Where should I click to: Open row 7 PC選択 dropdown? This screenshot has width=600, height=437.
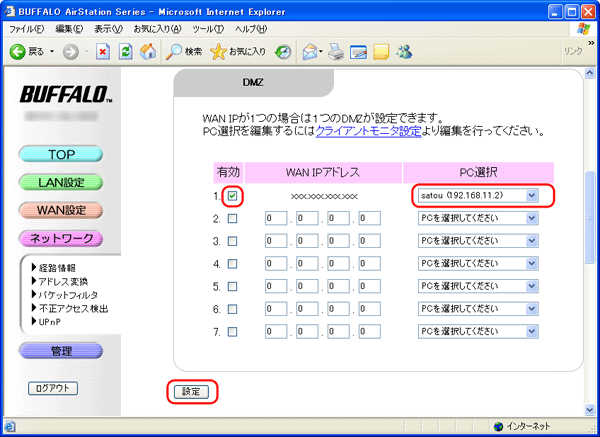[478, 331]
